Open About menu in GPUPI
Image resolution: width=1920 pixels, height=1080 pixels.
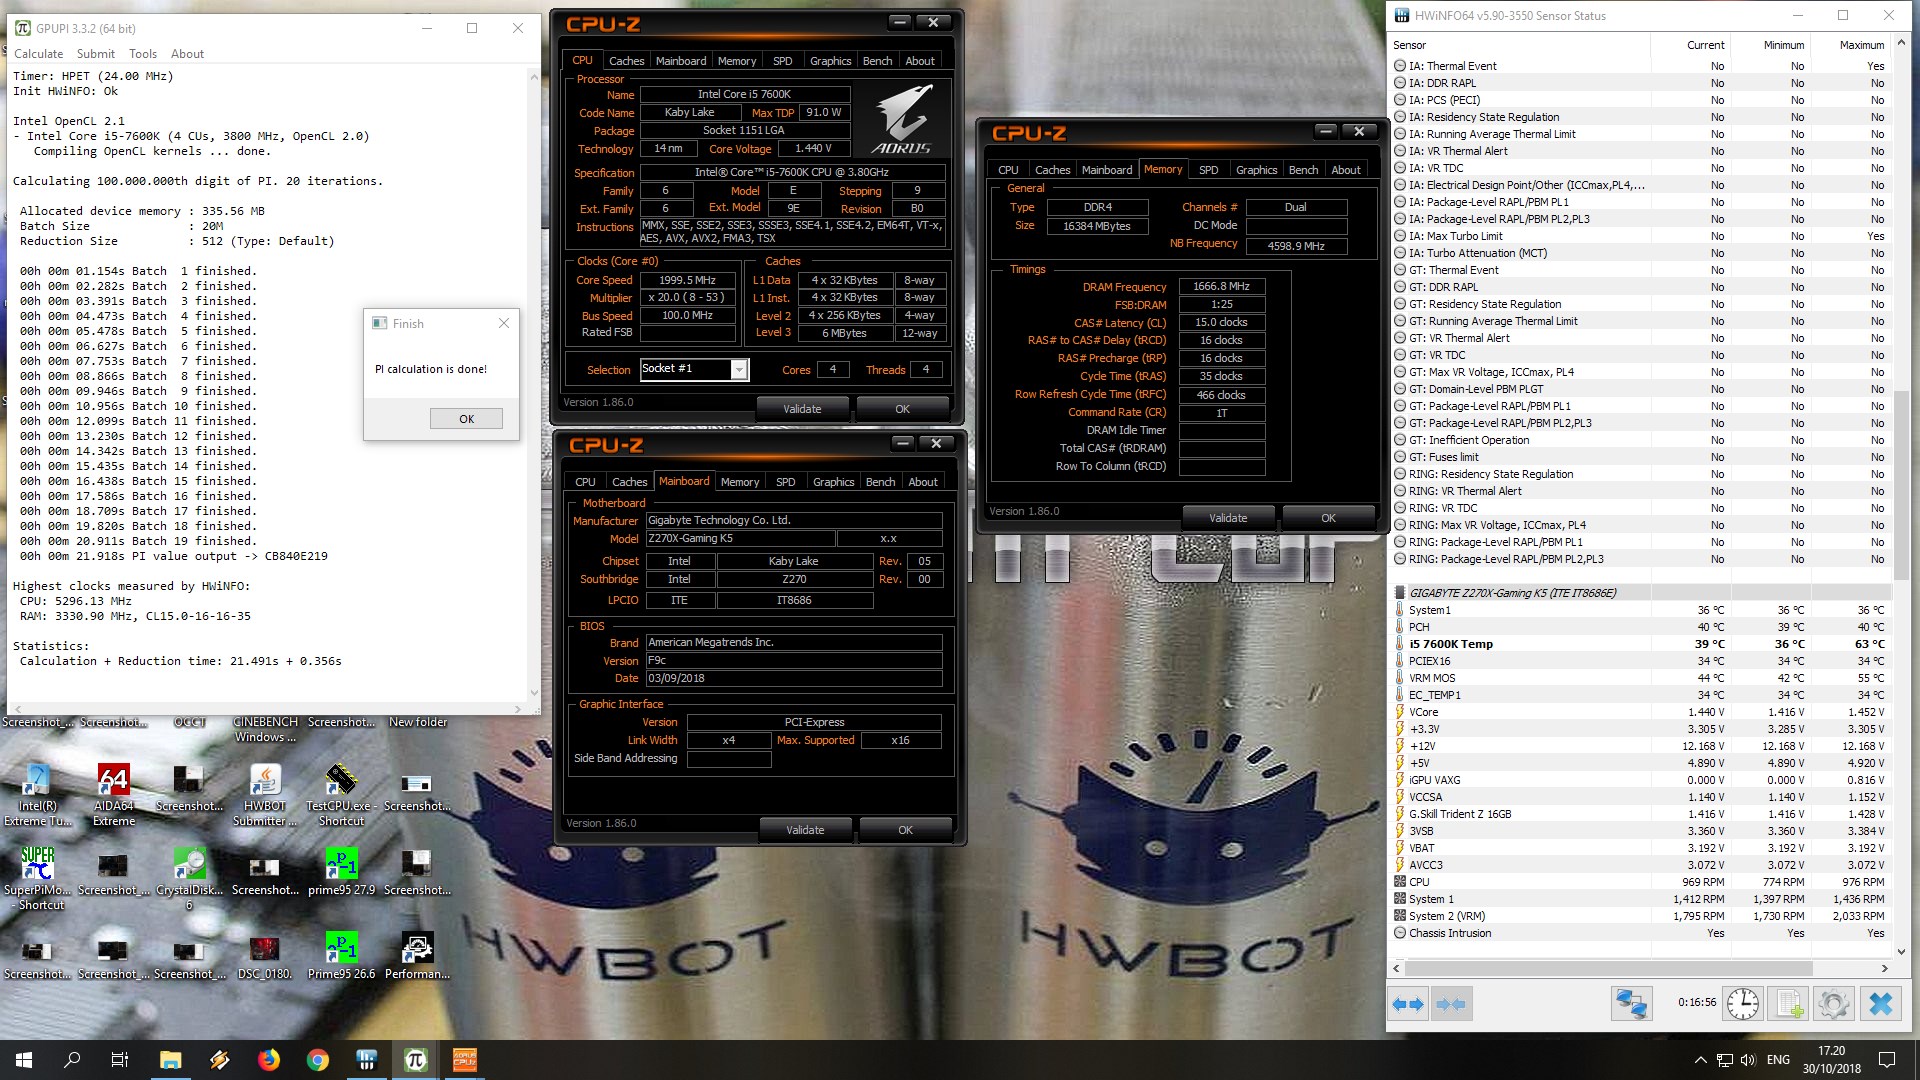187,54
